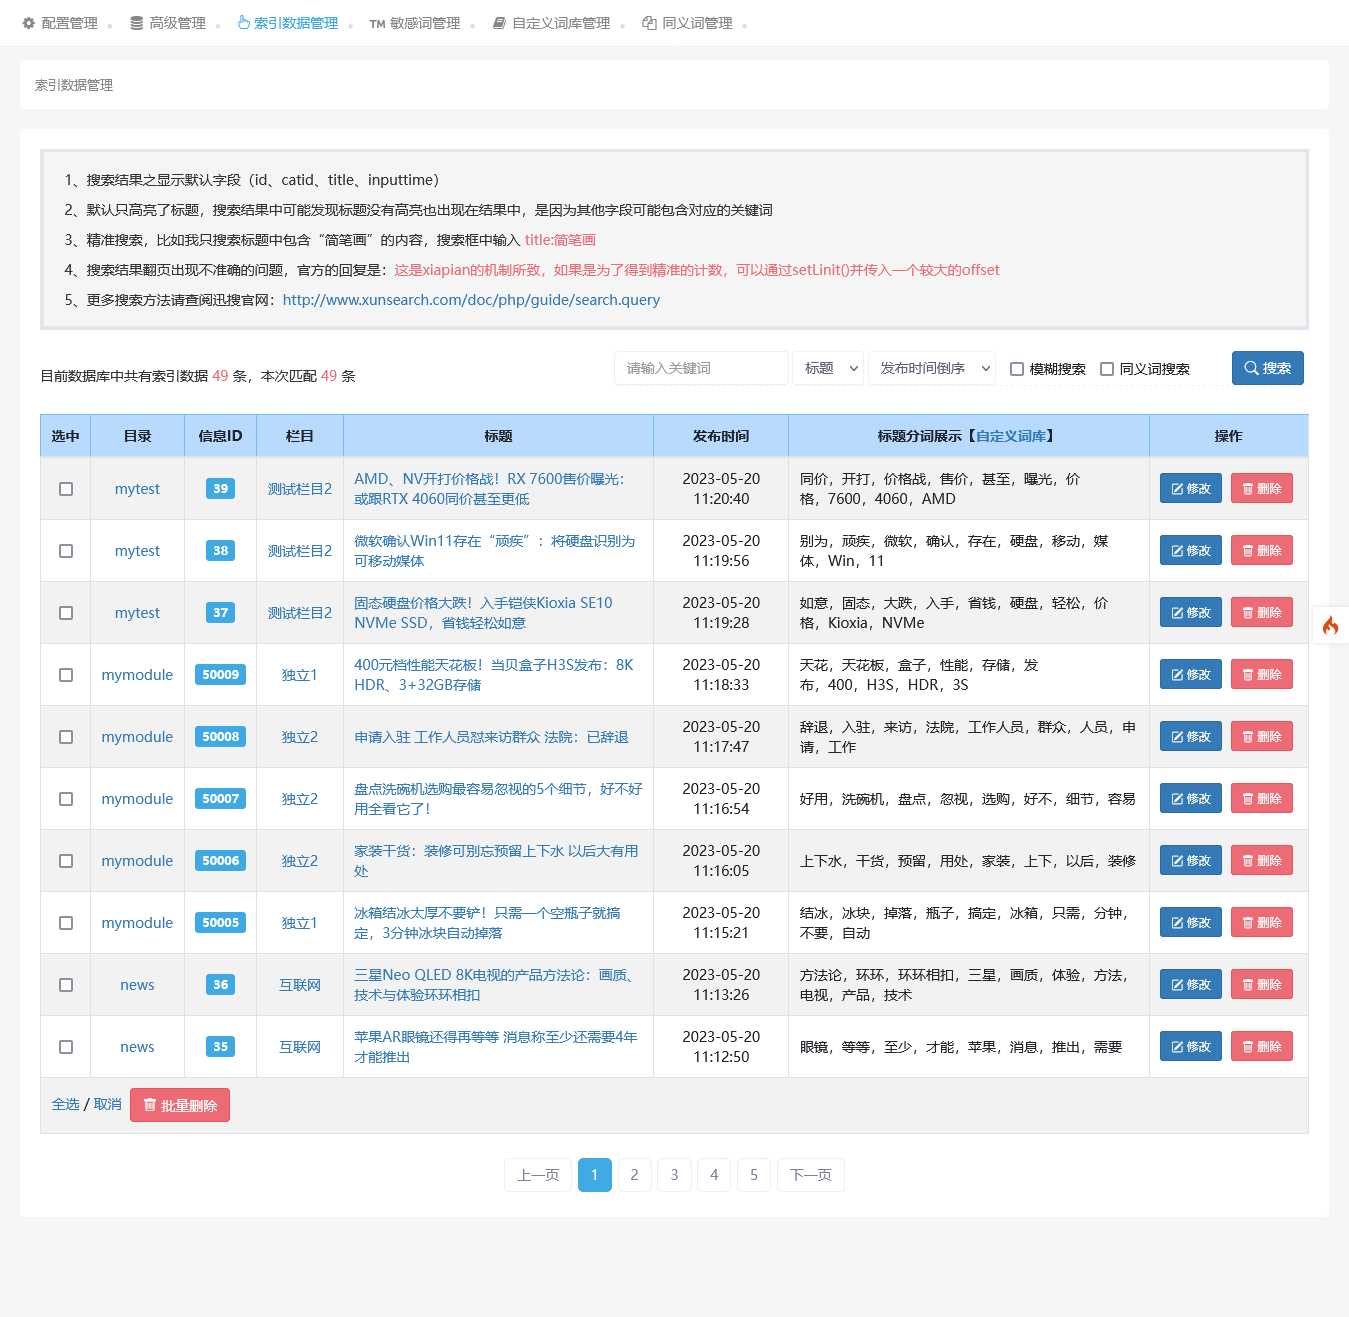Edit the entry with ID 50007
Screen dimensions: 1349x1317
[x=1191, y=799]
